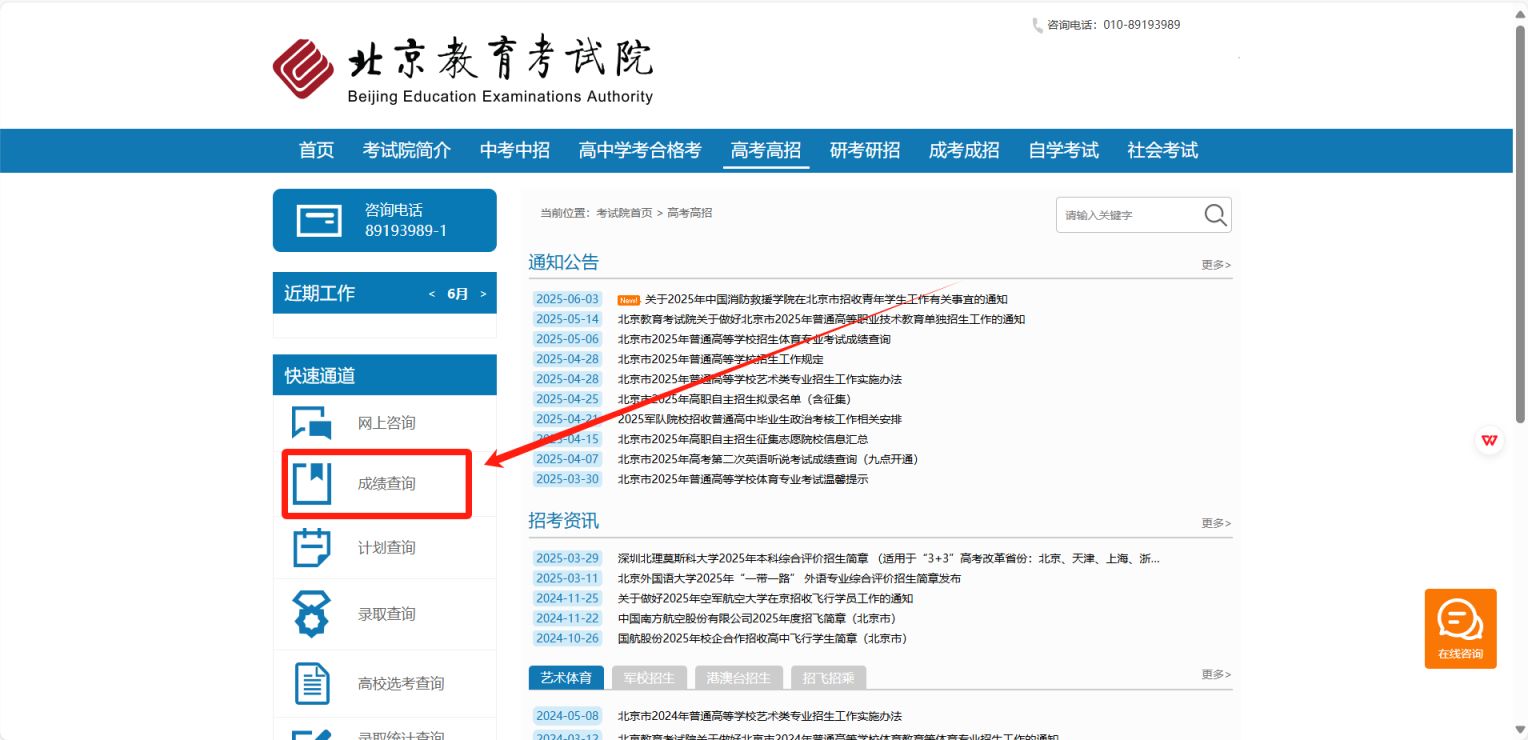Viewport: 1528px width, 740px height.
Task: Open 计划查询 quick channel link
Action: click(387, 548)
